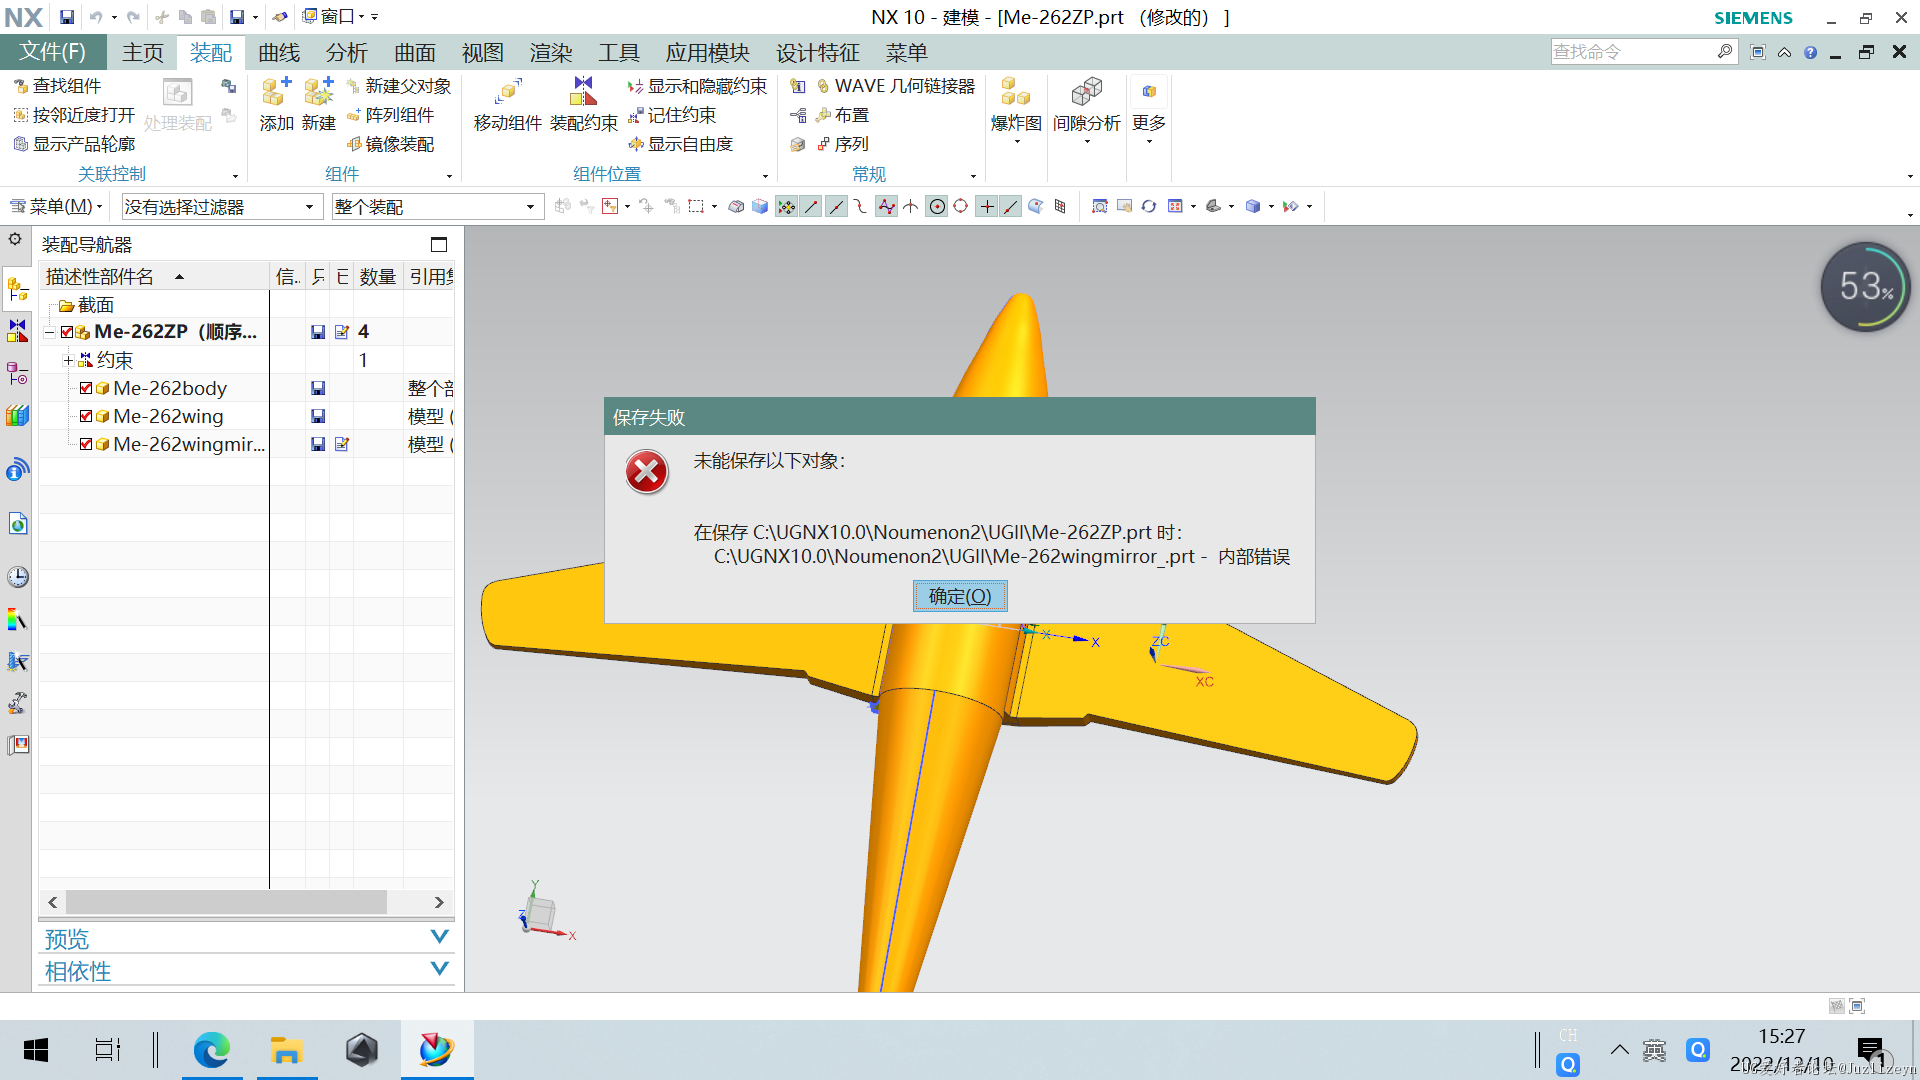Expand the 约束 tree node
The width and height of the screenshot is (1920, 1080).
click(x=68, y=360)
